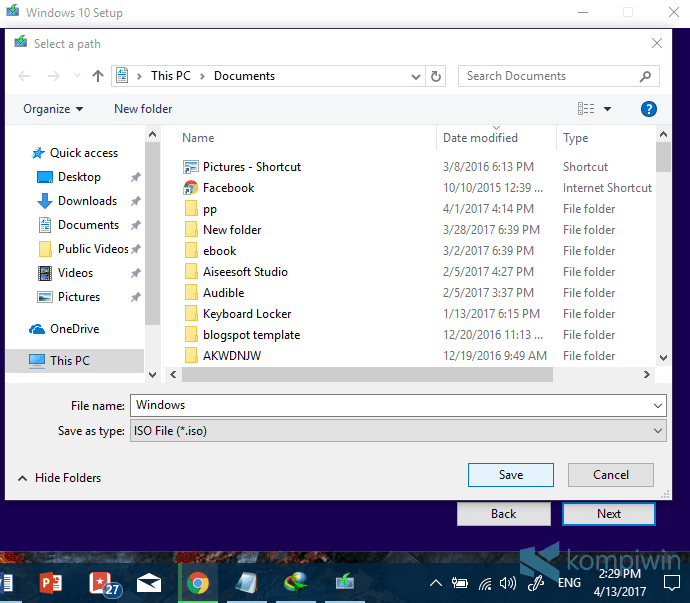Sort by Name column header

coord(198,138)
